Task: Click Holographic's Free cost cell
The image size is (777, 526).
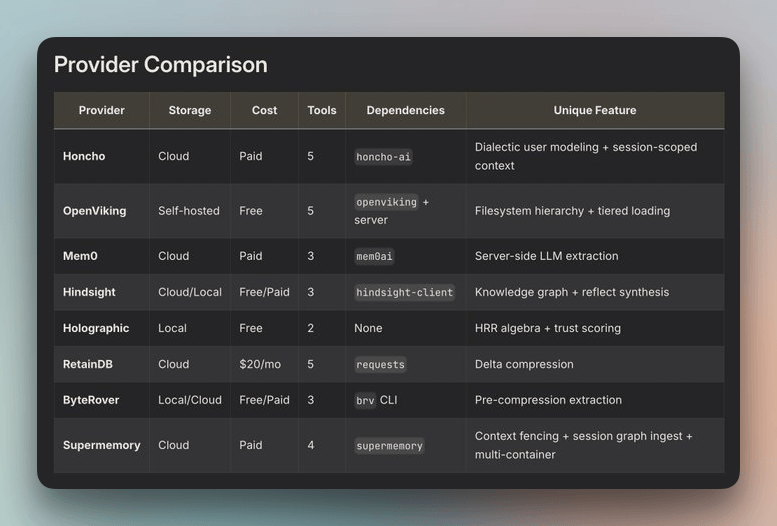Action: pos(251,328)
